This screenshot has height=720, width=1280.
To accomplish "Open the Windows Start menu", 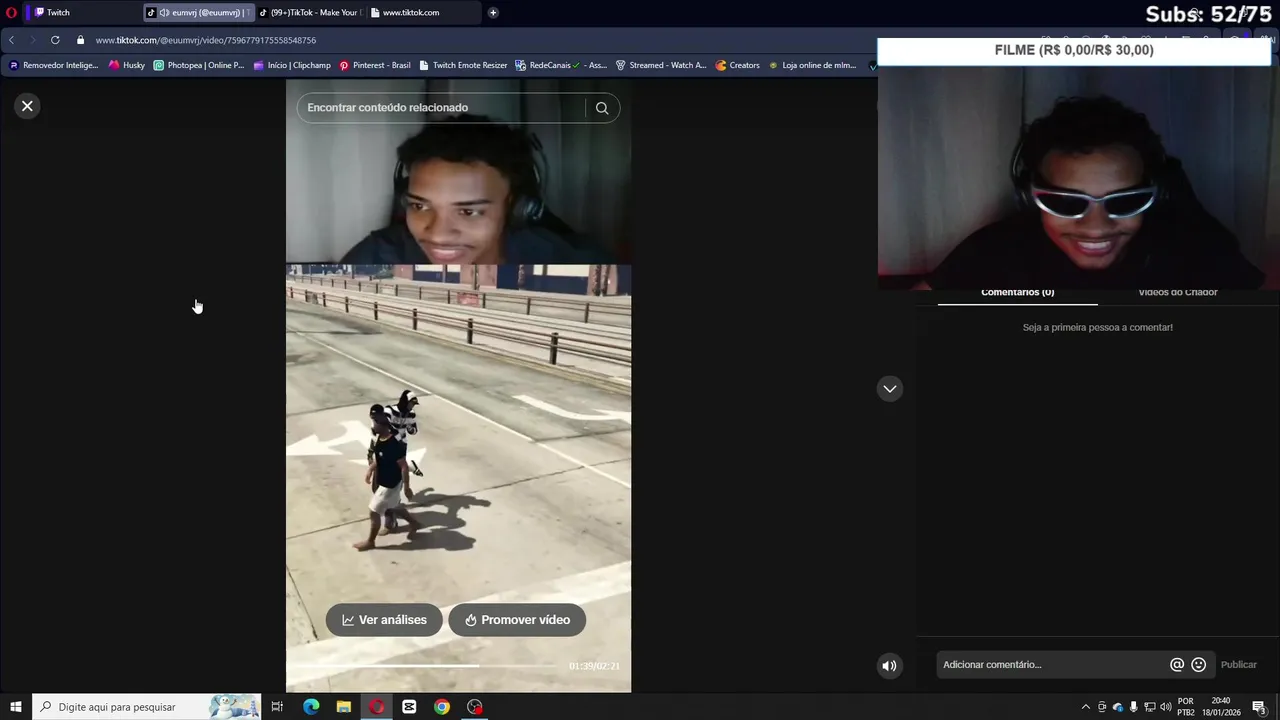I will click(15, 707).
